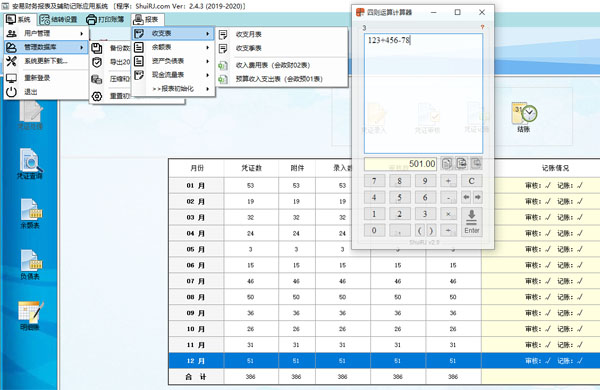Select 收支表 in the 报表 menu

pyautogui.click(x=173, y=34)
